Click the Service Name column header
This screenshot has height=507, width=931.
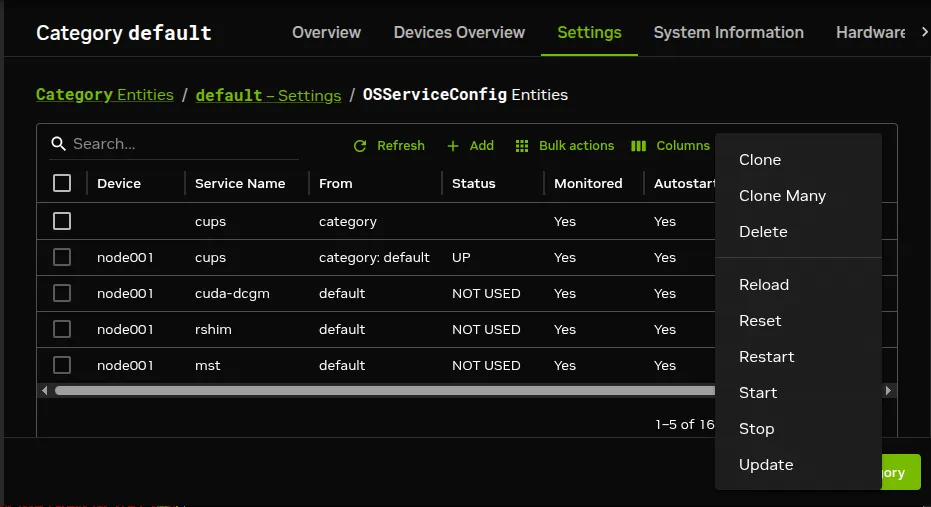[240, 183]
